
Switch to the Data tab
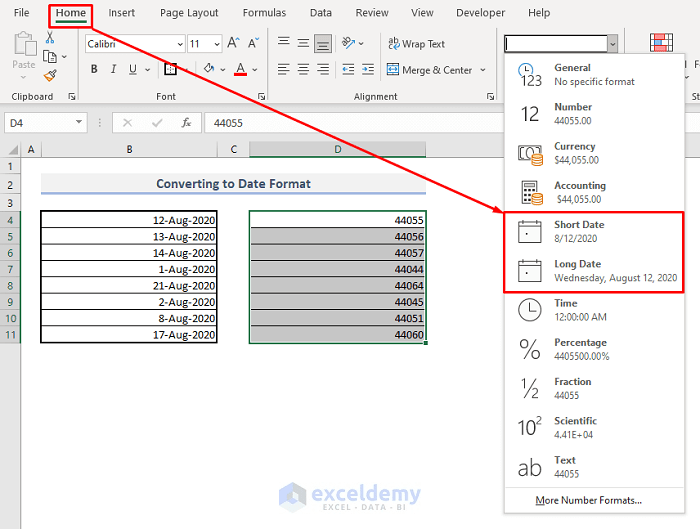(321, 12)
